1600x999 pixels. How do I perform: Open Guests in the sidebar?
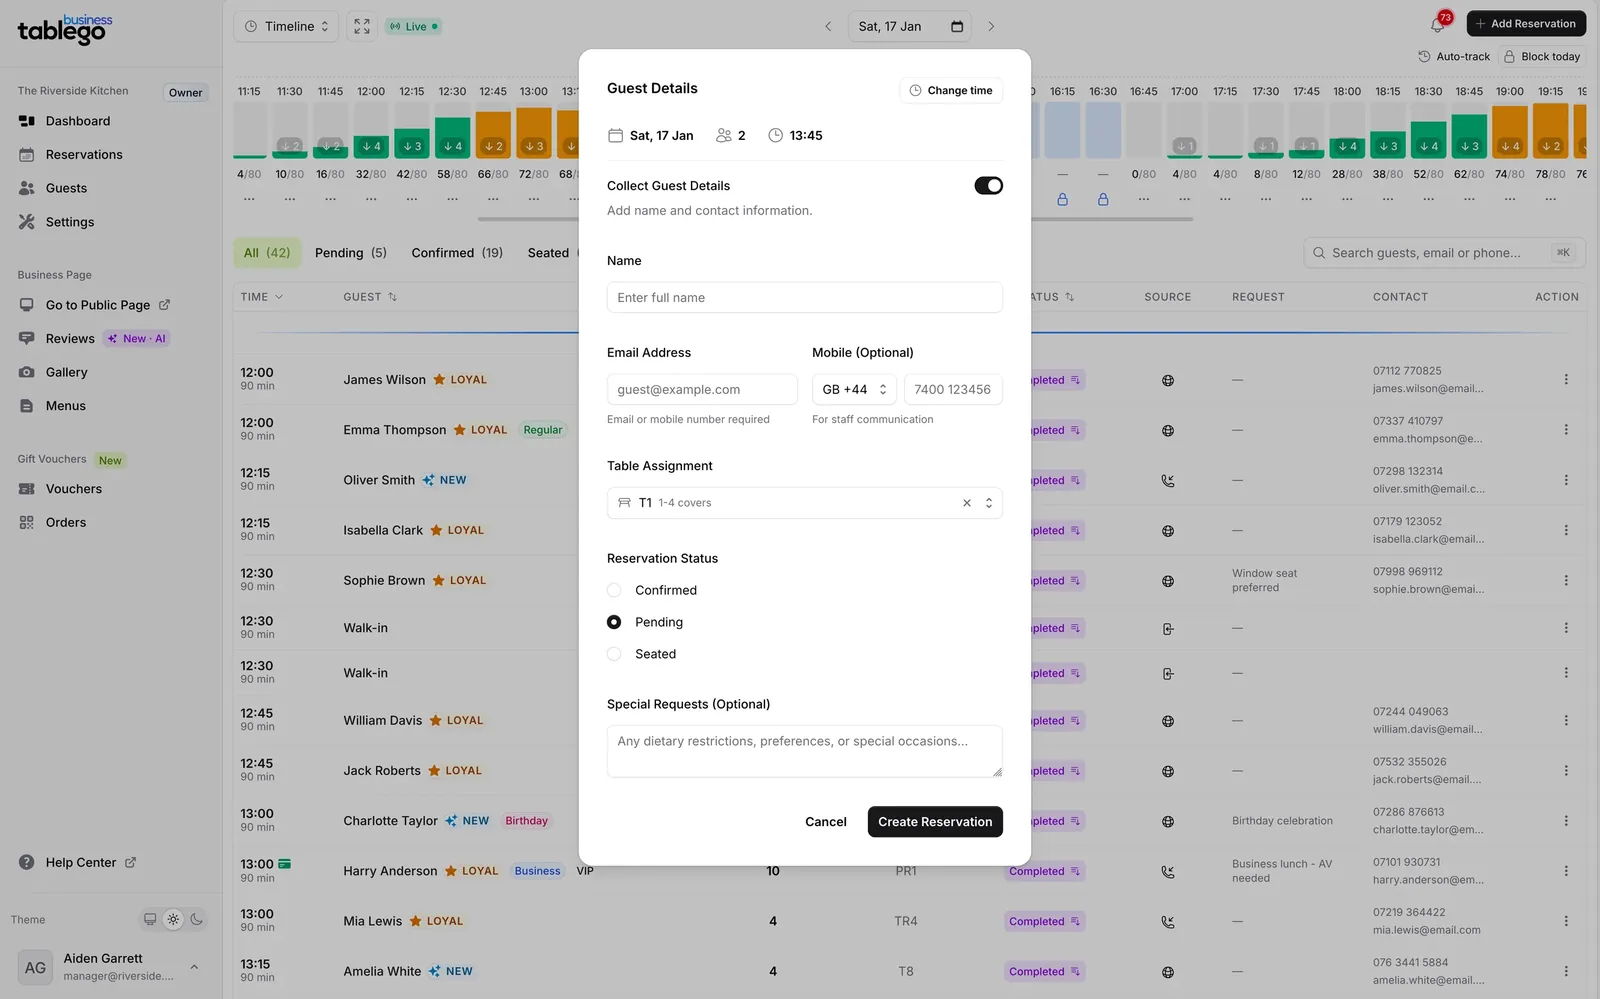point(66,188)
